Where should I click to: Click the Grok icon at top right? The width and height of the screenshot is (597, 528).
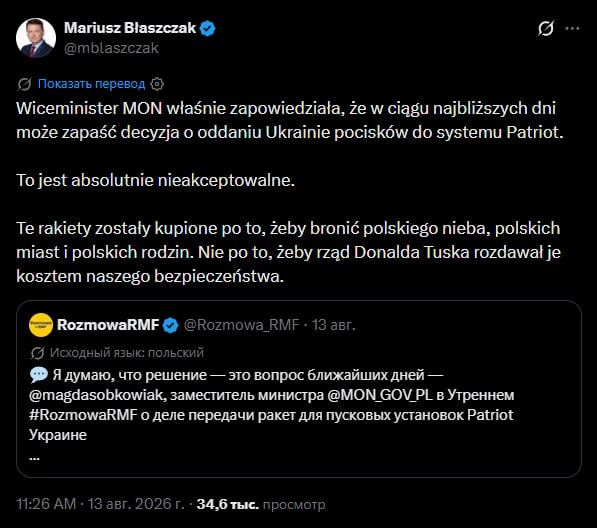[546, 29]
